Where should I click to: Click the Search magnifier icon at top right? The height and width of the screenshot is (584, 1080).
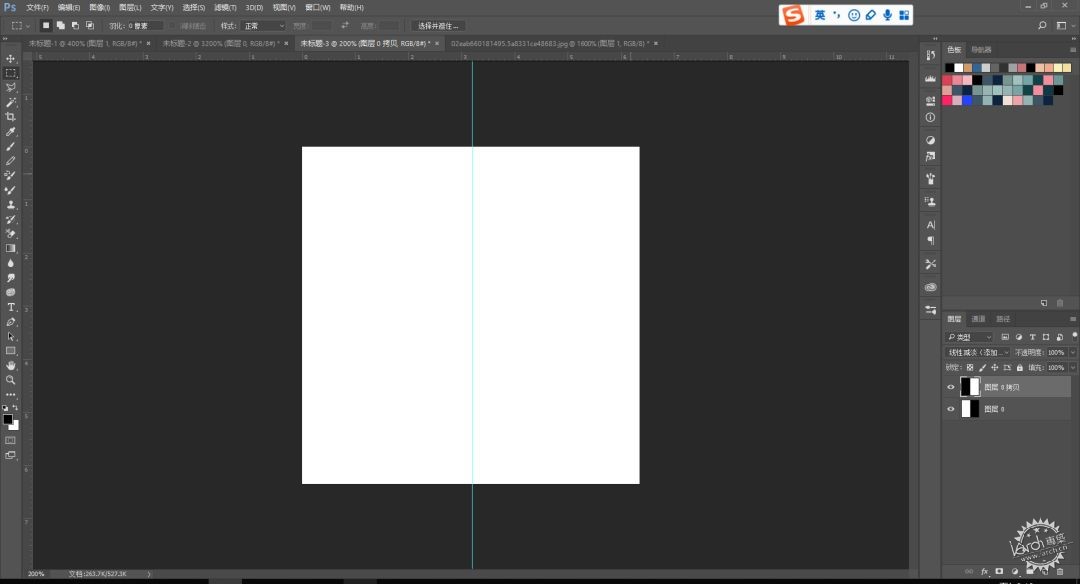pyautogui.click(x=1042, y=25)
